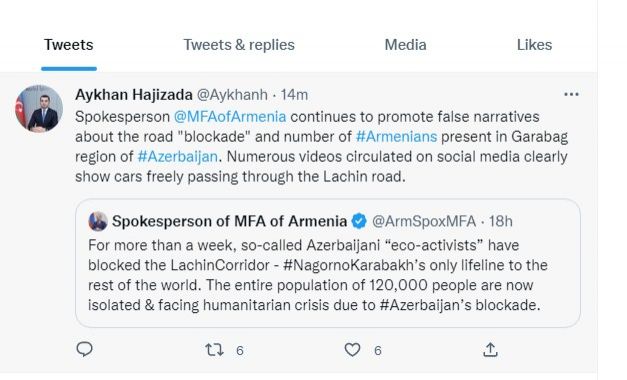Open the Likes tab
This screenshot has width=627, height=380.
point(534,45)
